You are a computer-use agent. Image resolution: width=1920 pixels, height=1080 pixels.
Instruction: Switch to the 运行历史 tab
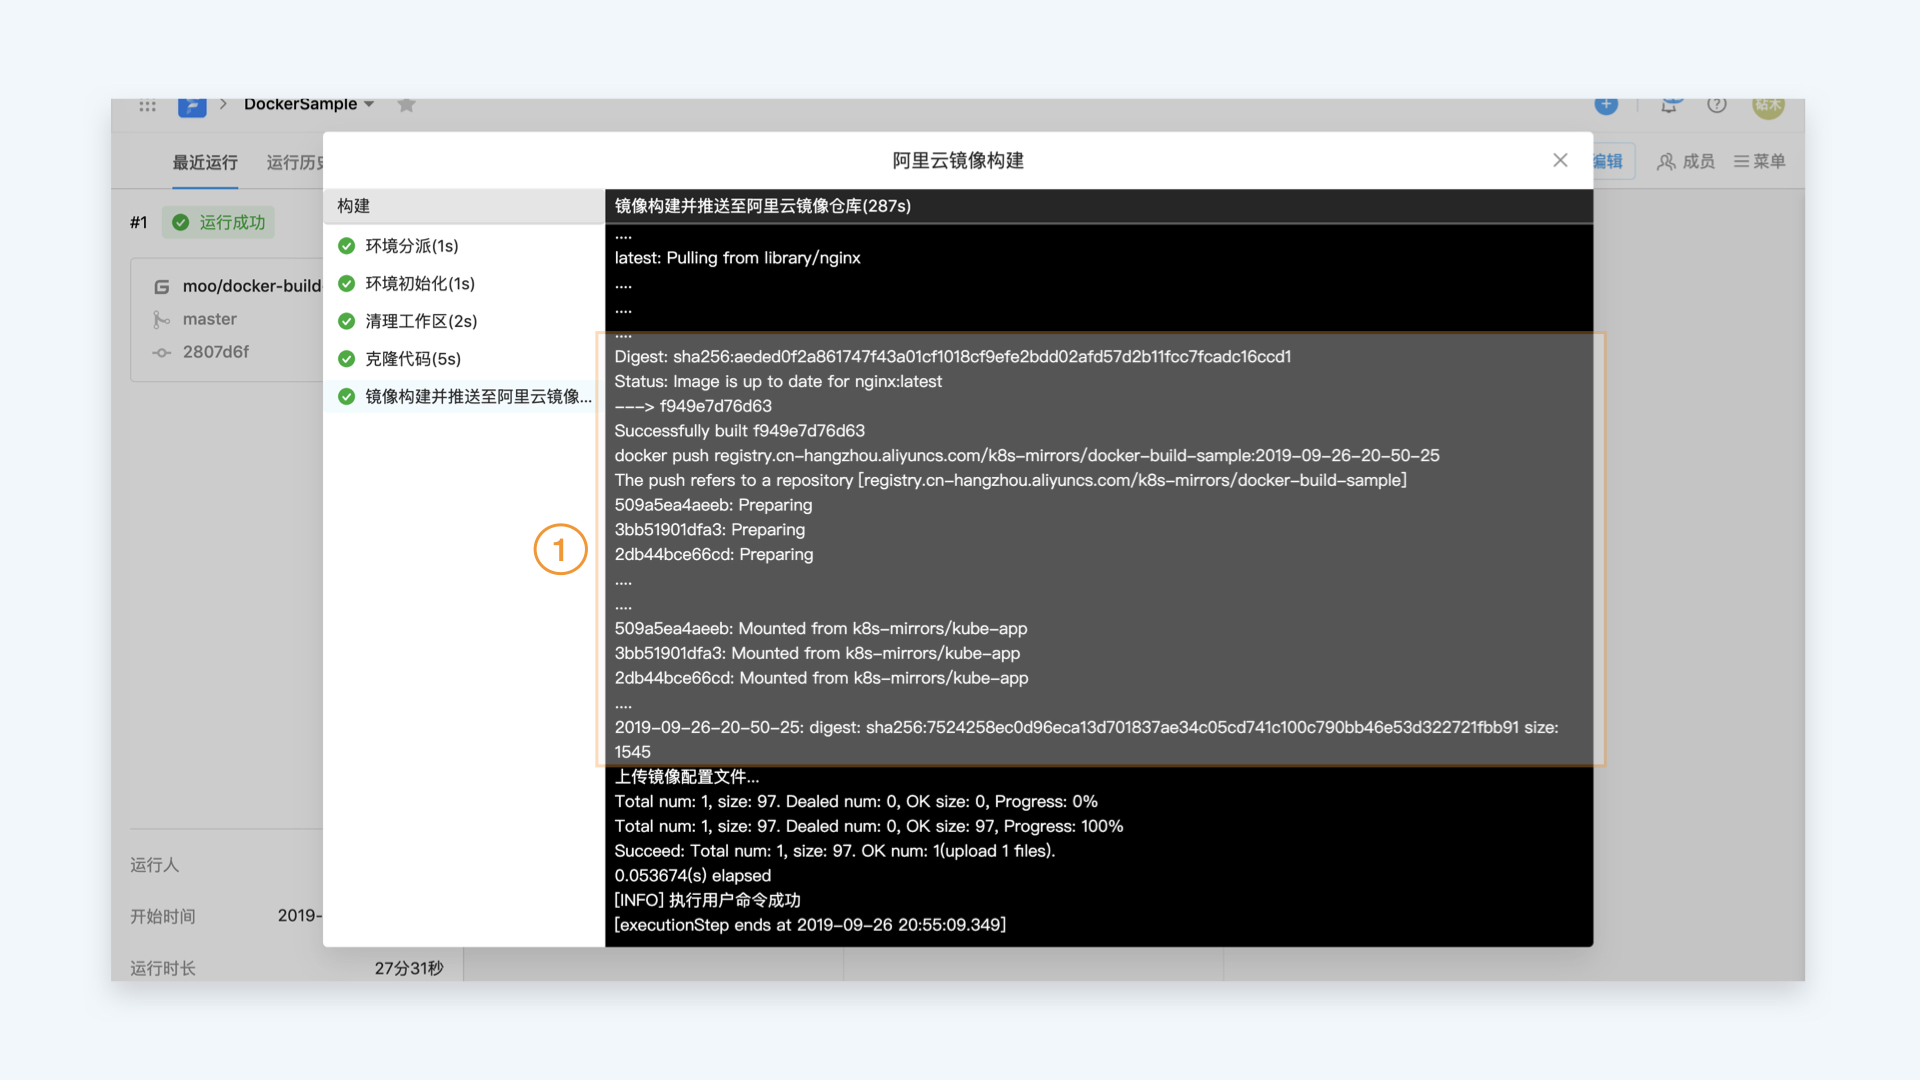tap(294, 162)
